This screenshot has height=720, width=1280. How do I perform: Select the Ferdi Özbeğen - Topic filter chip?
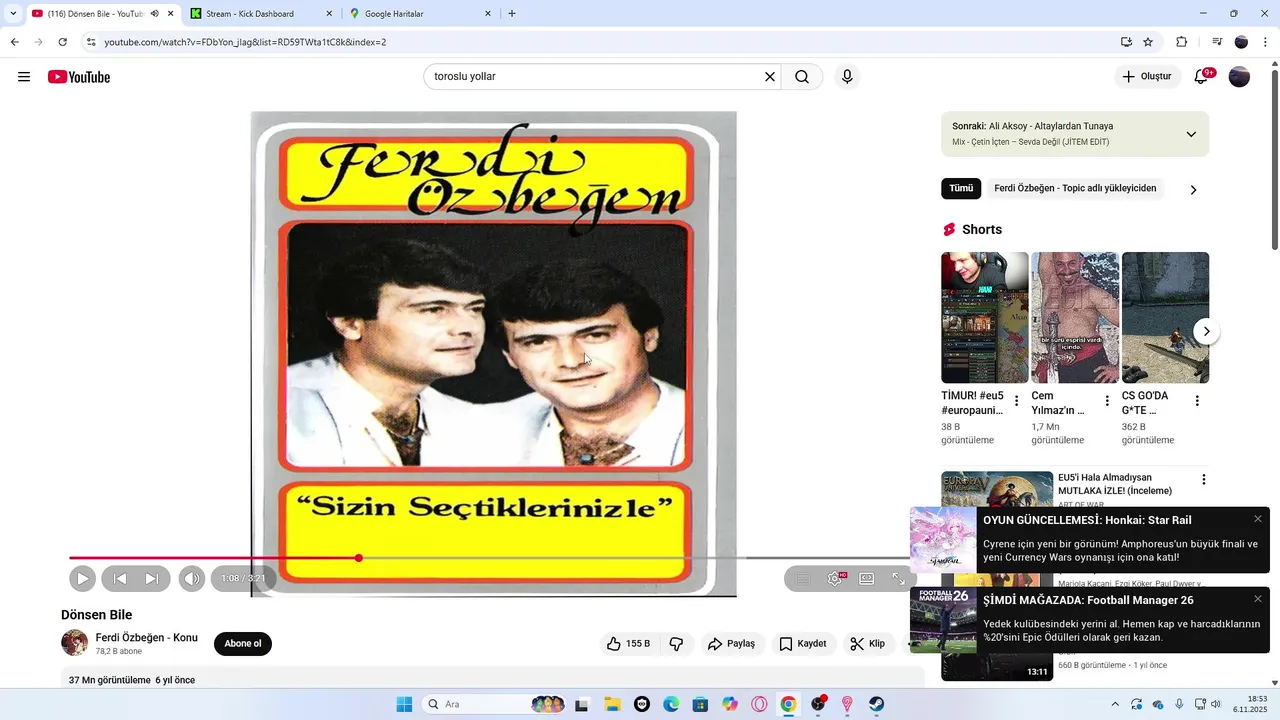tap(1075, 188)
